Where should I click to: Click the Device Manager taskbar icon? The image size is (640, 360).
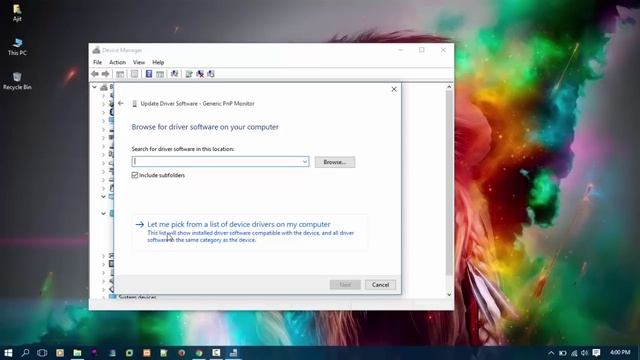pyautogui.click(x=233, y=353)
